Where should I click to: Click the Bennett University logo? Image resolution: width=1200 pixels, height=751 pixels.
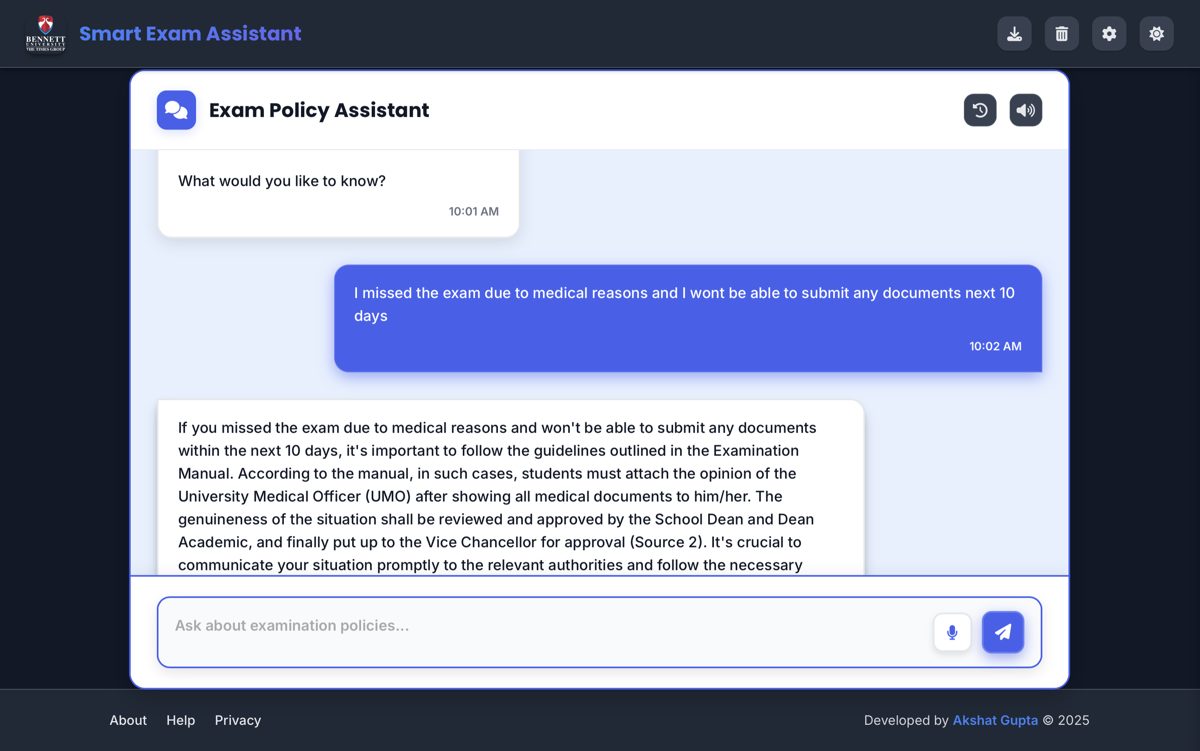pos(45,33)
